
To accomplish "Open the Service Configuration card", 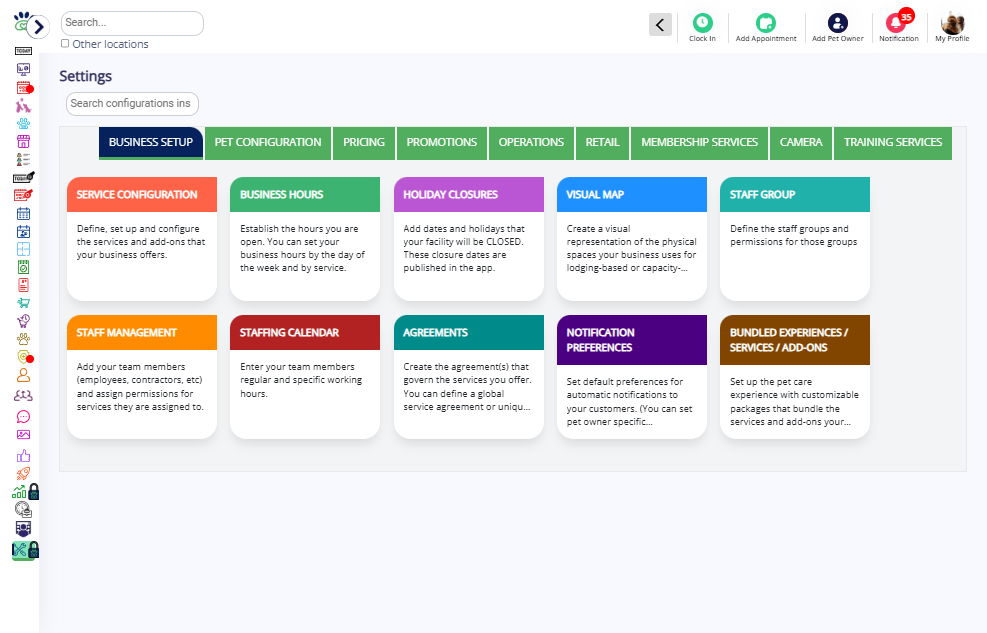I will pos(142,238).
